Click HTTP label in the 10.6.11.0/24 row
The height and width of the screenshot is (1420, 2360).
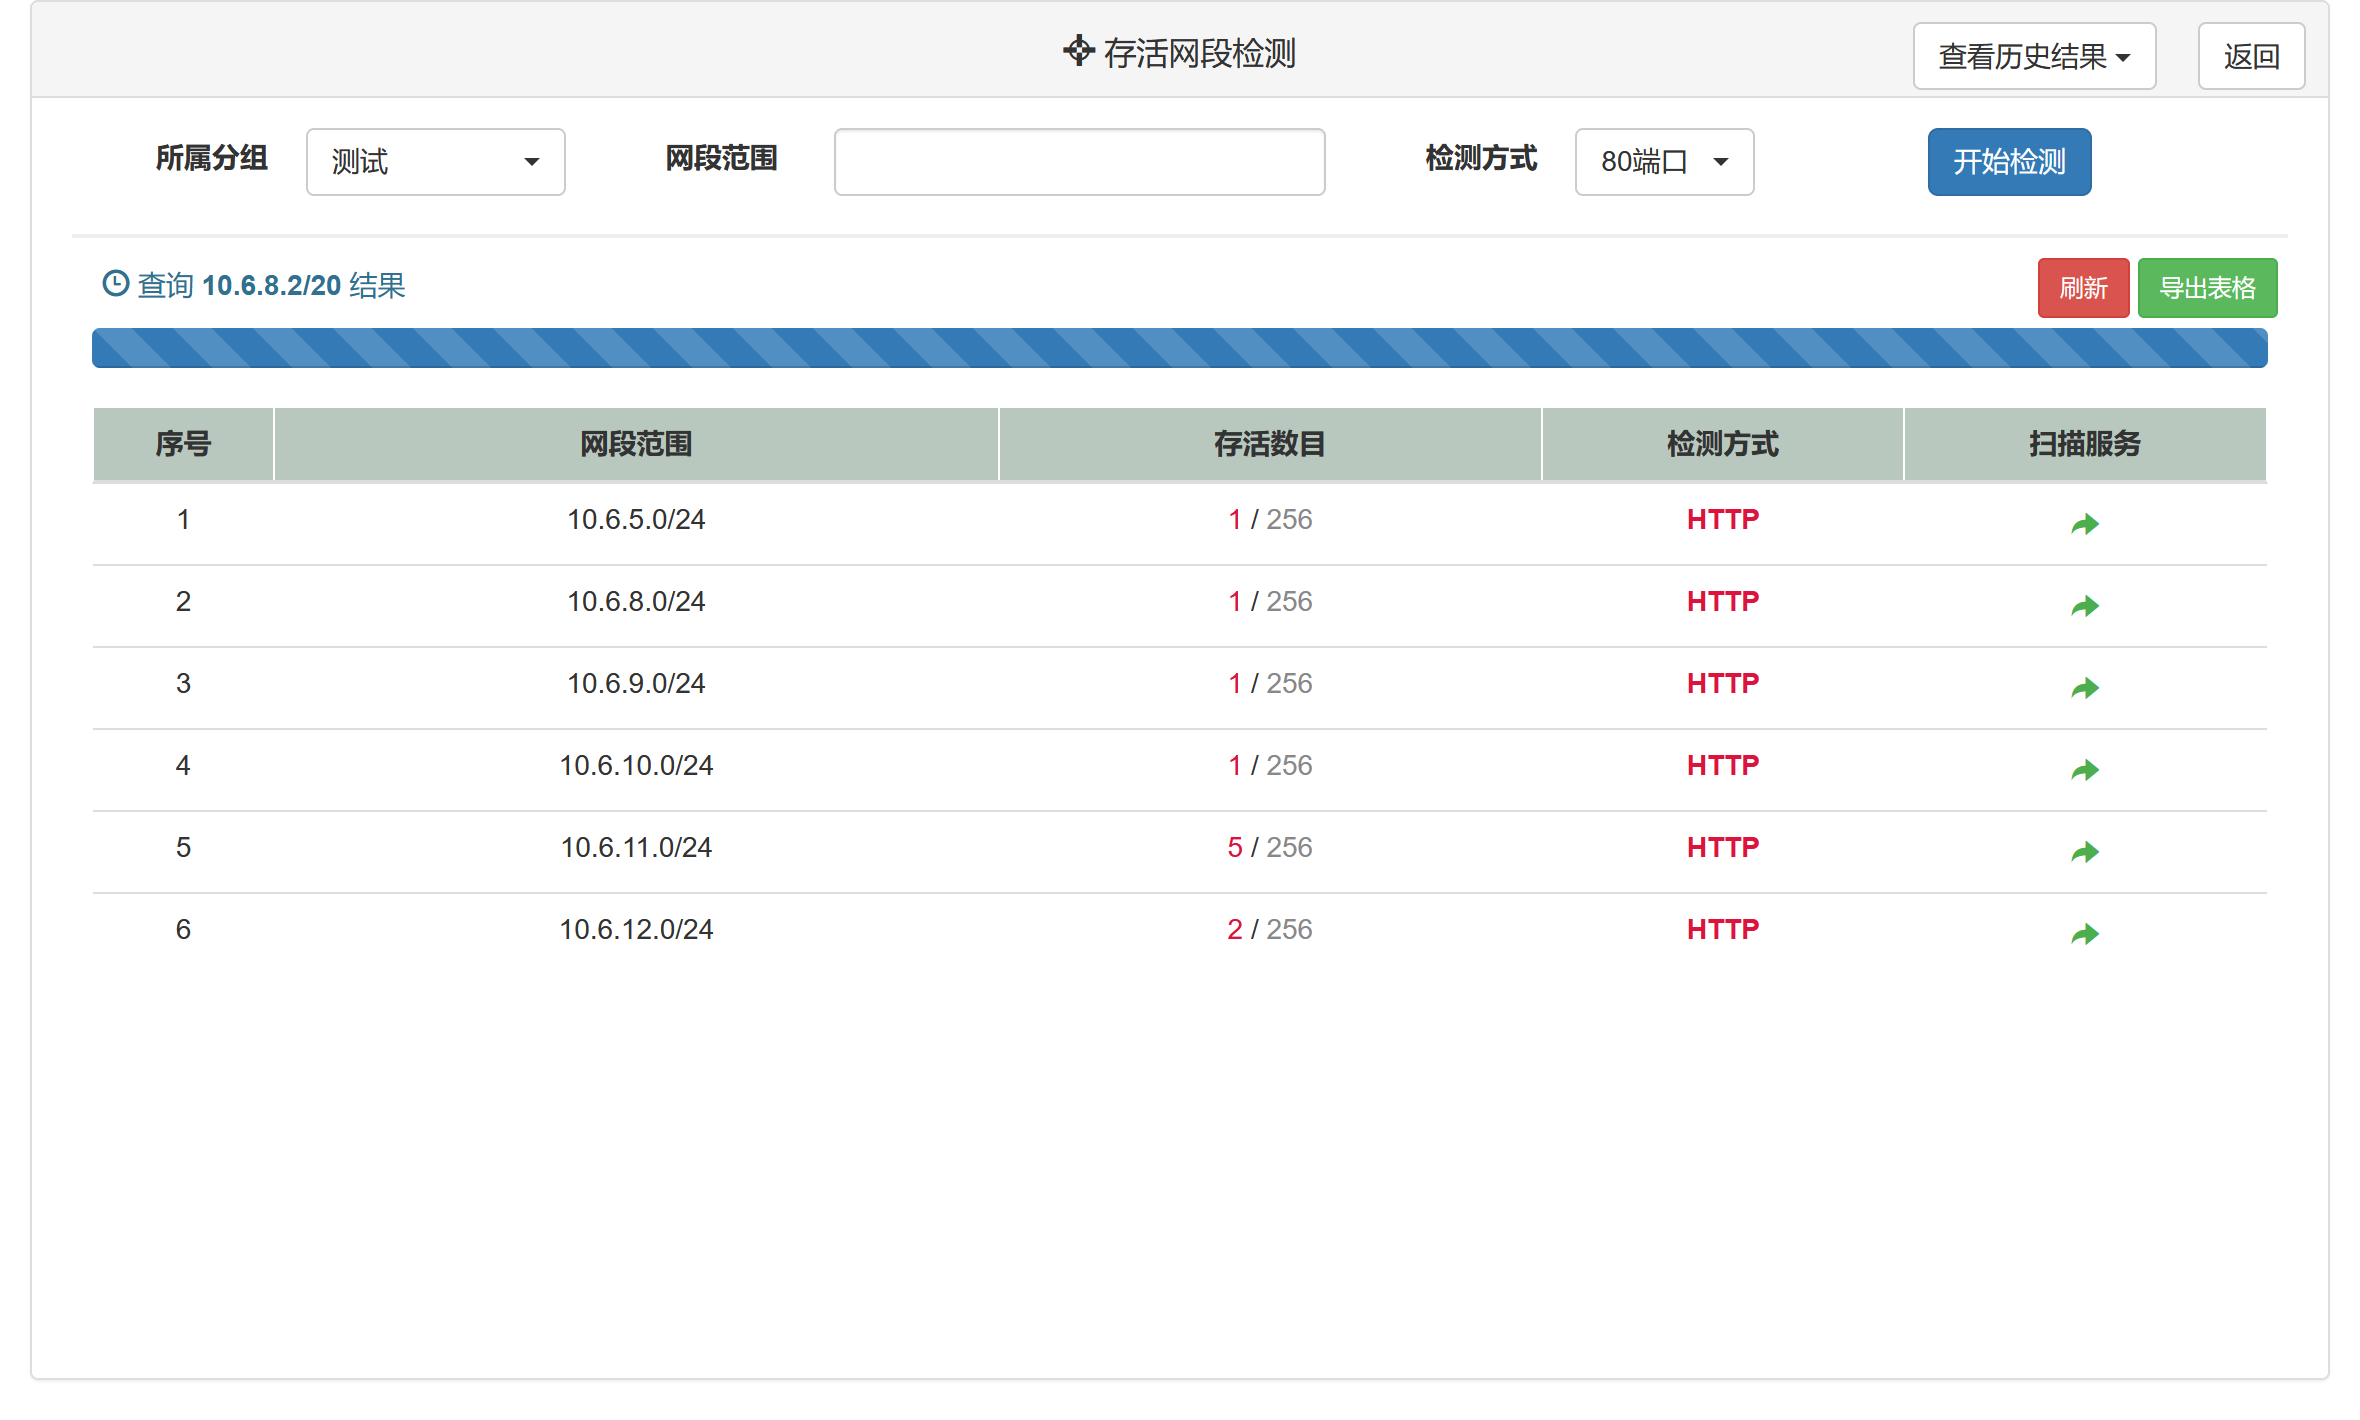1722,847
